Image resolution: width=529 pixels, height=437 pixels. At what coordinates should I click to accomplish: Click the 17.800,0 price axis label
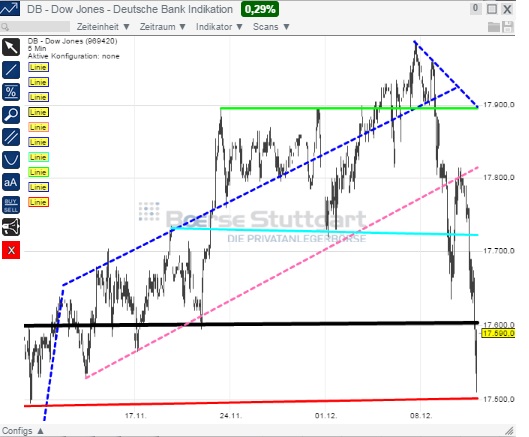point(499,177)
